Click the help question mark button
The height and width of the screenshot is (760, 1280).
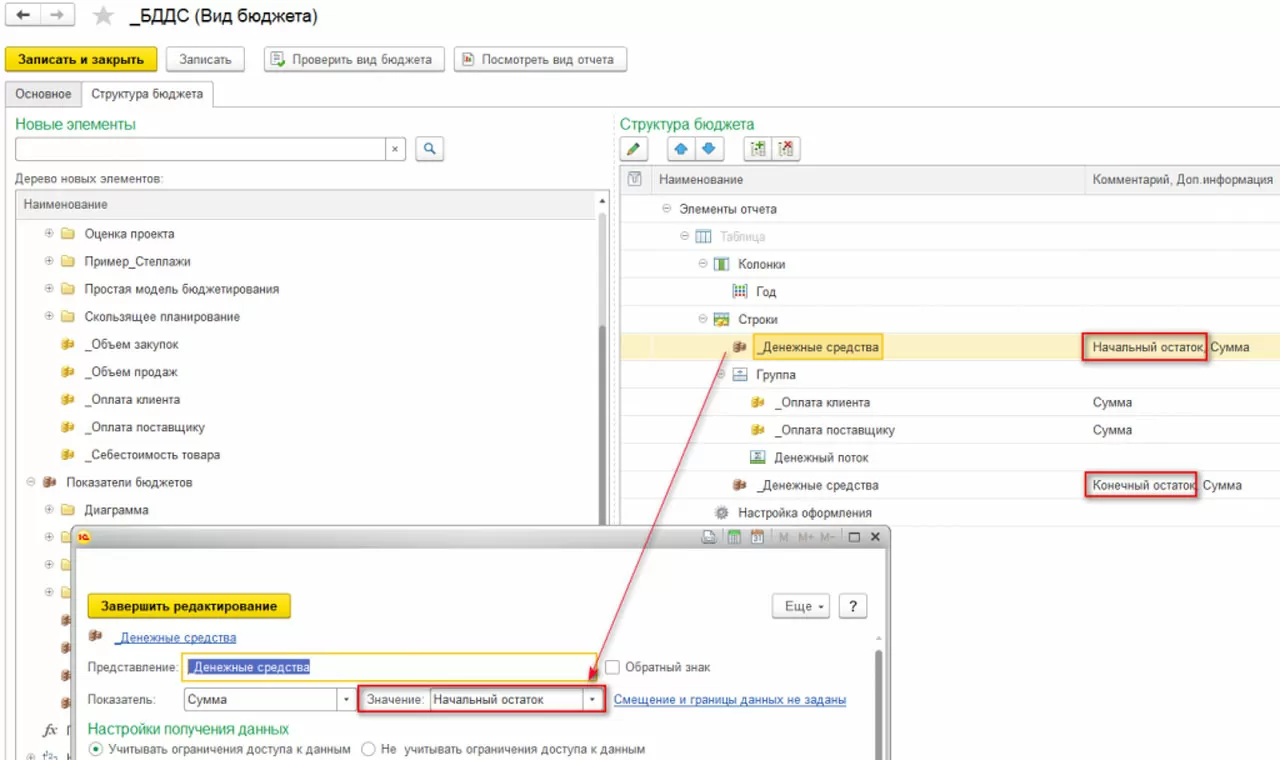pos(852,606)
